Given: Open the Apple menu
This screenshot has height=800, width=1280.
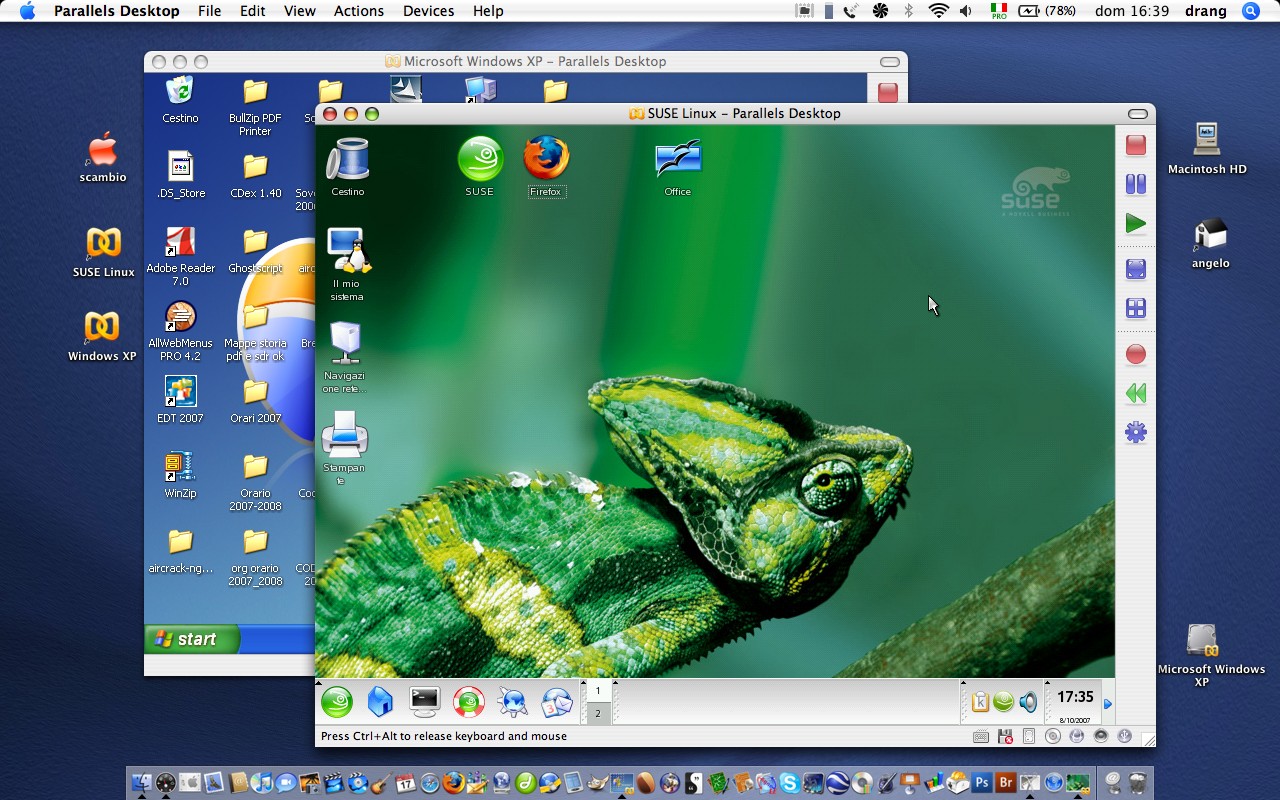Looking at the screenshot, I should pyautogui.click(x=27, y=11).
